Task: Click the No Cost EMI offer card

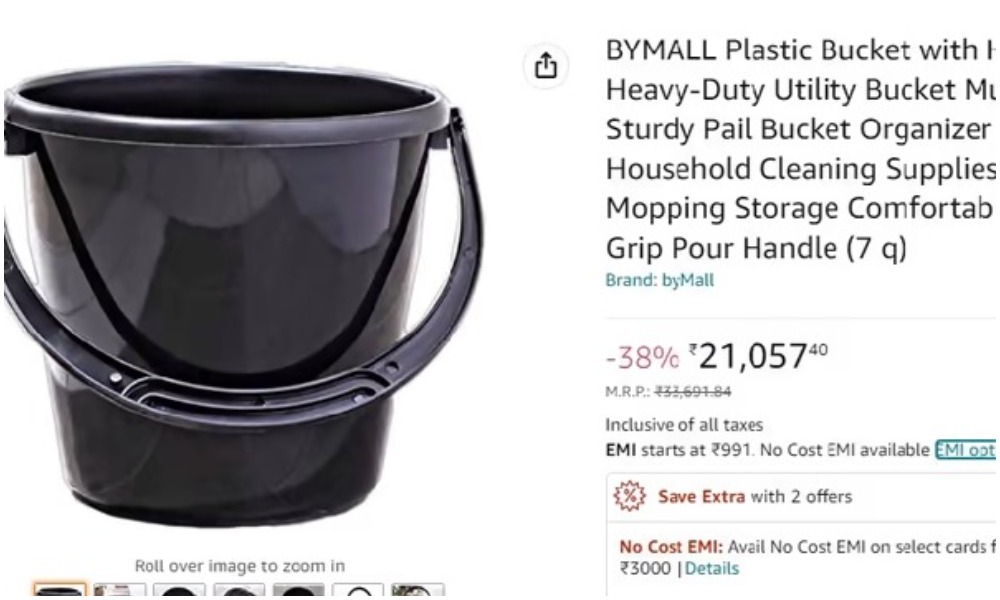Action: point(802,559)
